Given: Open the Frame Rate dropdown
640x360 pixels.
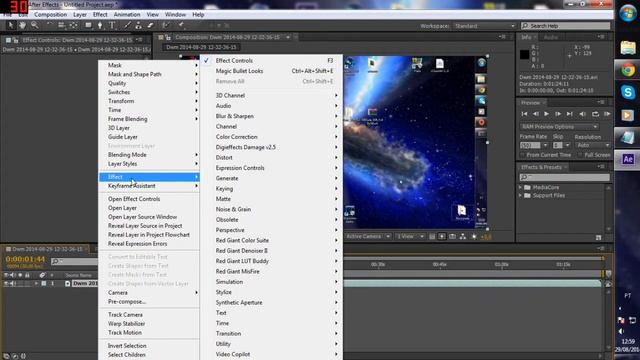Looking at the screenshot, I should click(546, 145).
